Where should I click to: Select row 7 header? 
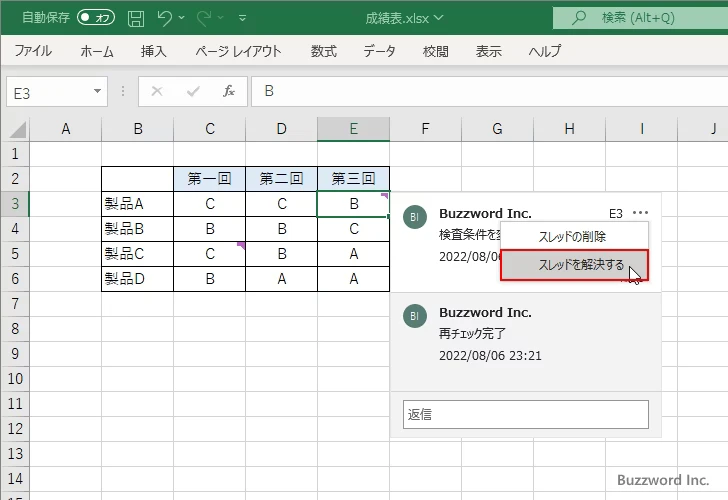tap(15, 304)
